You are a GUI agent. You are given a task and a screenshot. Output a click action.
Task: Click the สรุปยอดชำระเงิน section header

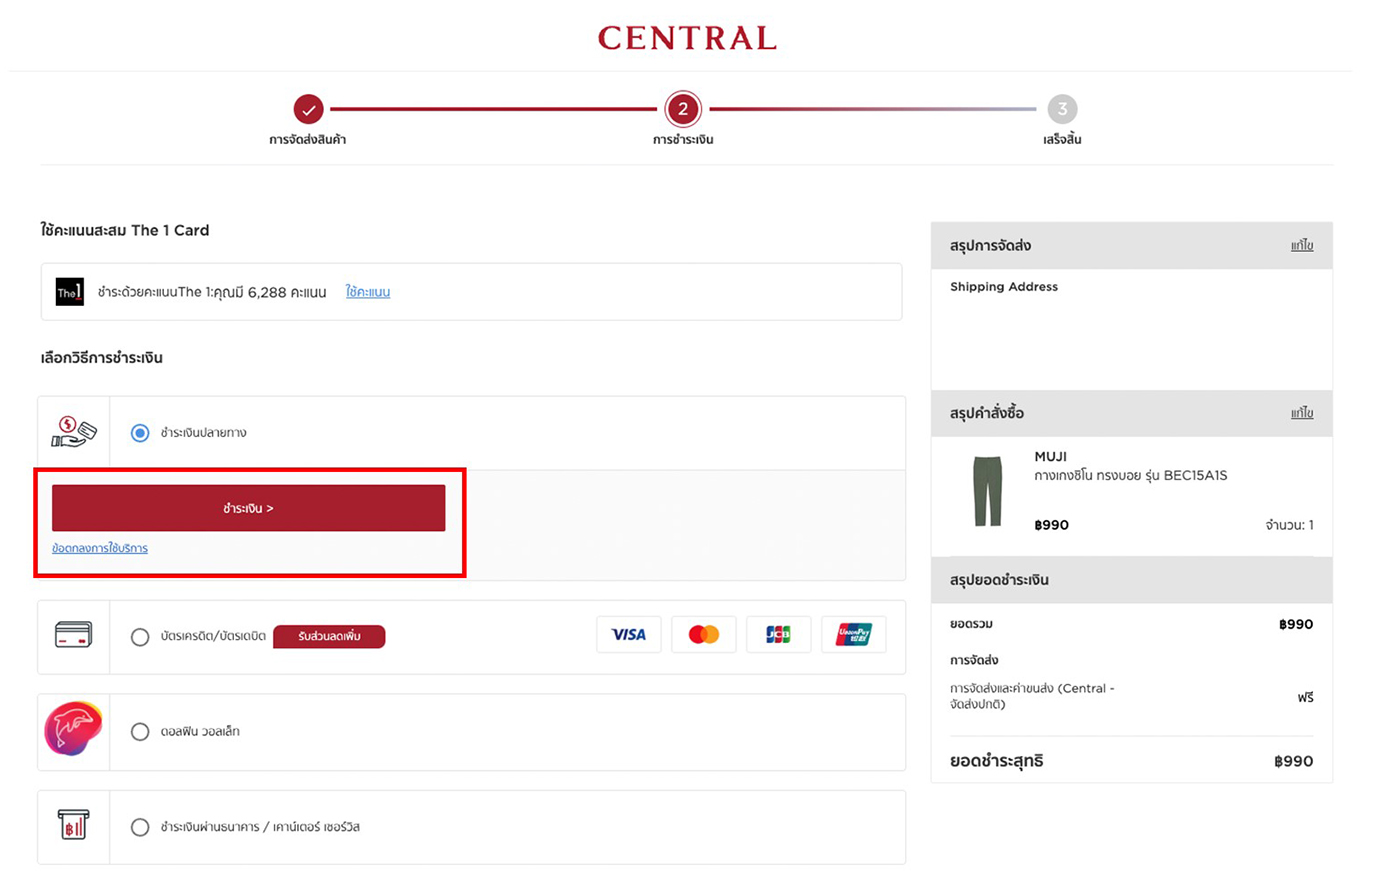click(x=1131, y=580)
